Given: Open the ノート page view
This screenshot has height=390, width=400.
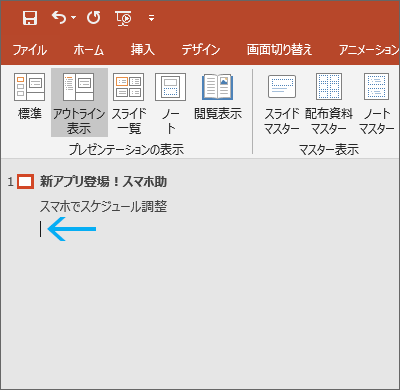Looking at the screenshot, I should (x=170, y=103).
